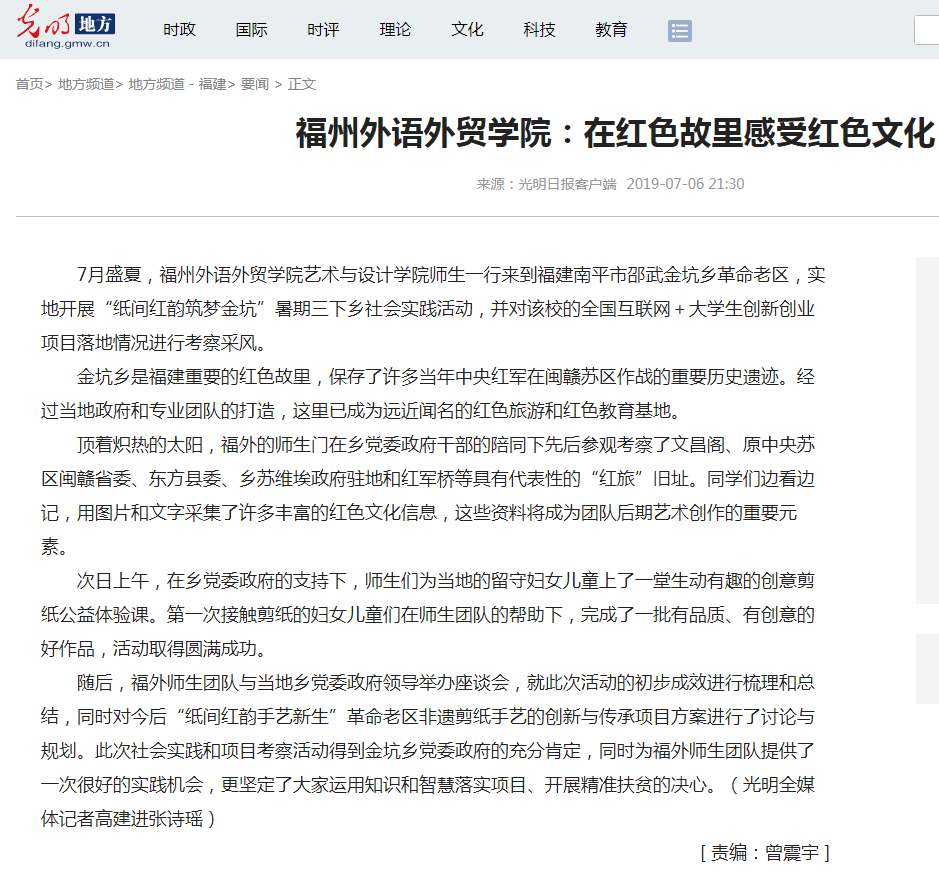Go to the 国际 channel
Screen dimensions: 939x879
(x=251, y=30)
